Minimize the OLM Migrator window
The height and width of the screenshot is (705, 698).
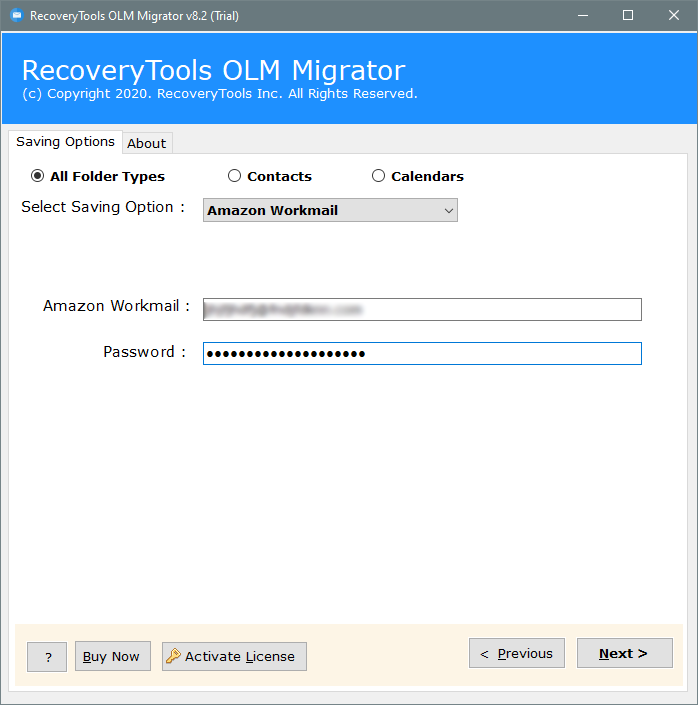click(583, 16)
